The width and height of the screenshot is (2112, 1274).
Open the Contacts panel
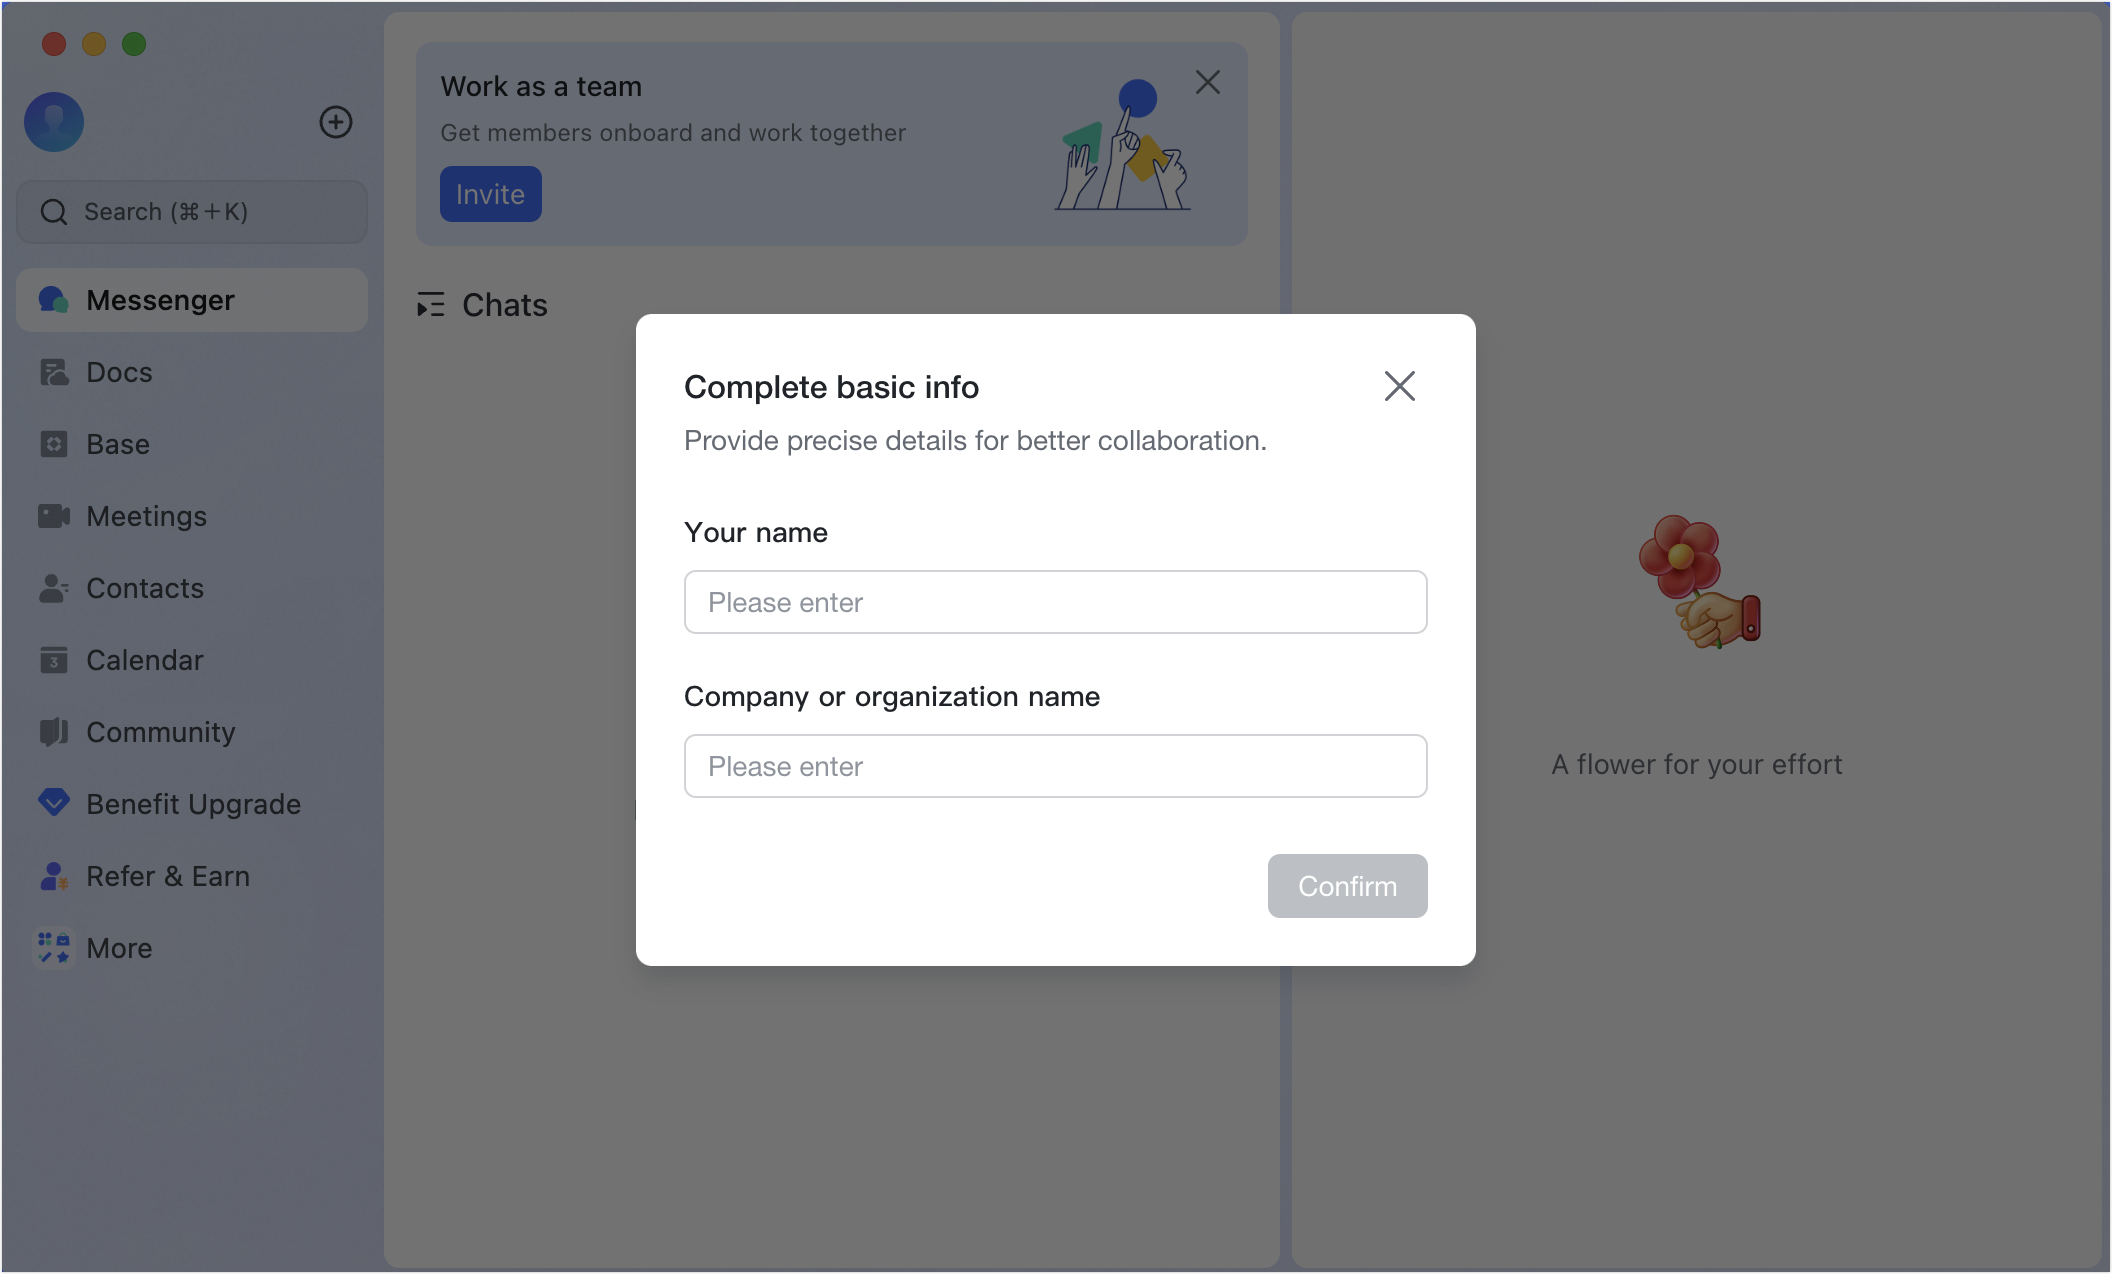coord(145,588)
